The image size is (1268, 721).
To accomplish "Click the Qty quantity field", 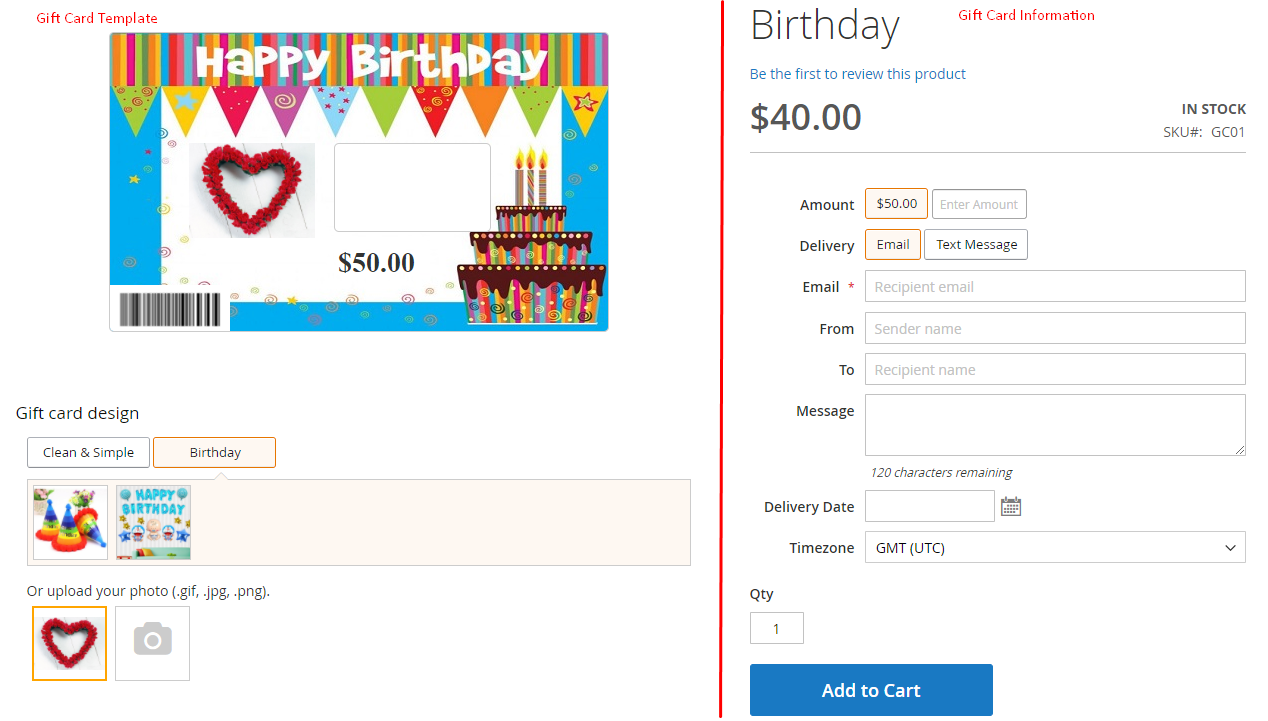I will [776, 629].
